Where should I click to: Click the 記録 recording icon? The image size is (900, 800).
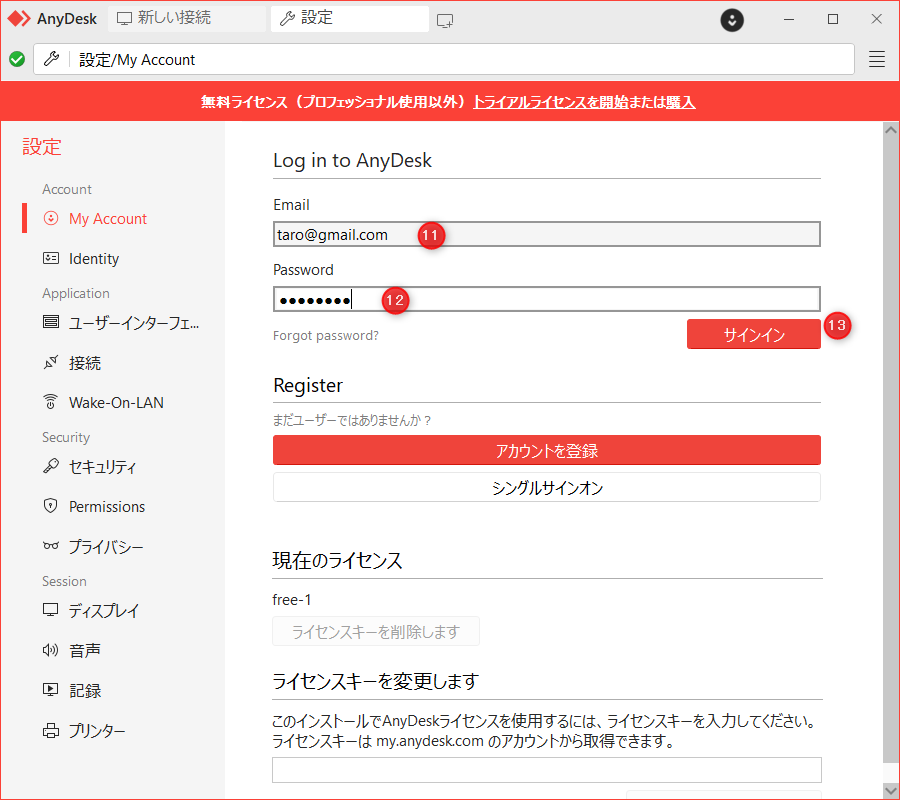tap(51, 689)
